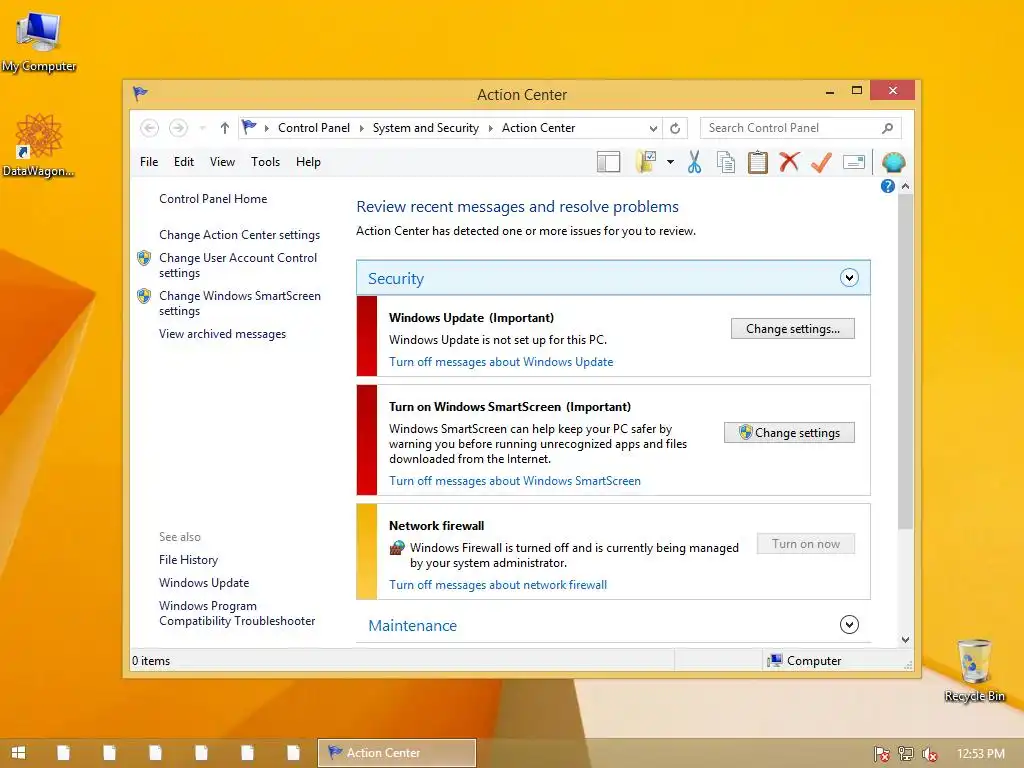Click Change settings for Windows SmartScreen
The height and width of the screenshot is (768, 1024).
point(789,432)
